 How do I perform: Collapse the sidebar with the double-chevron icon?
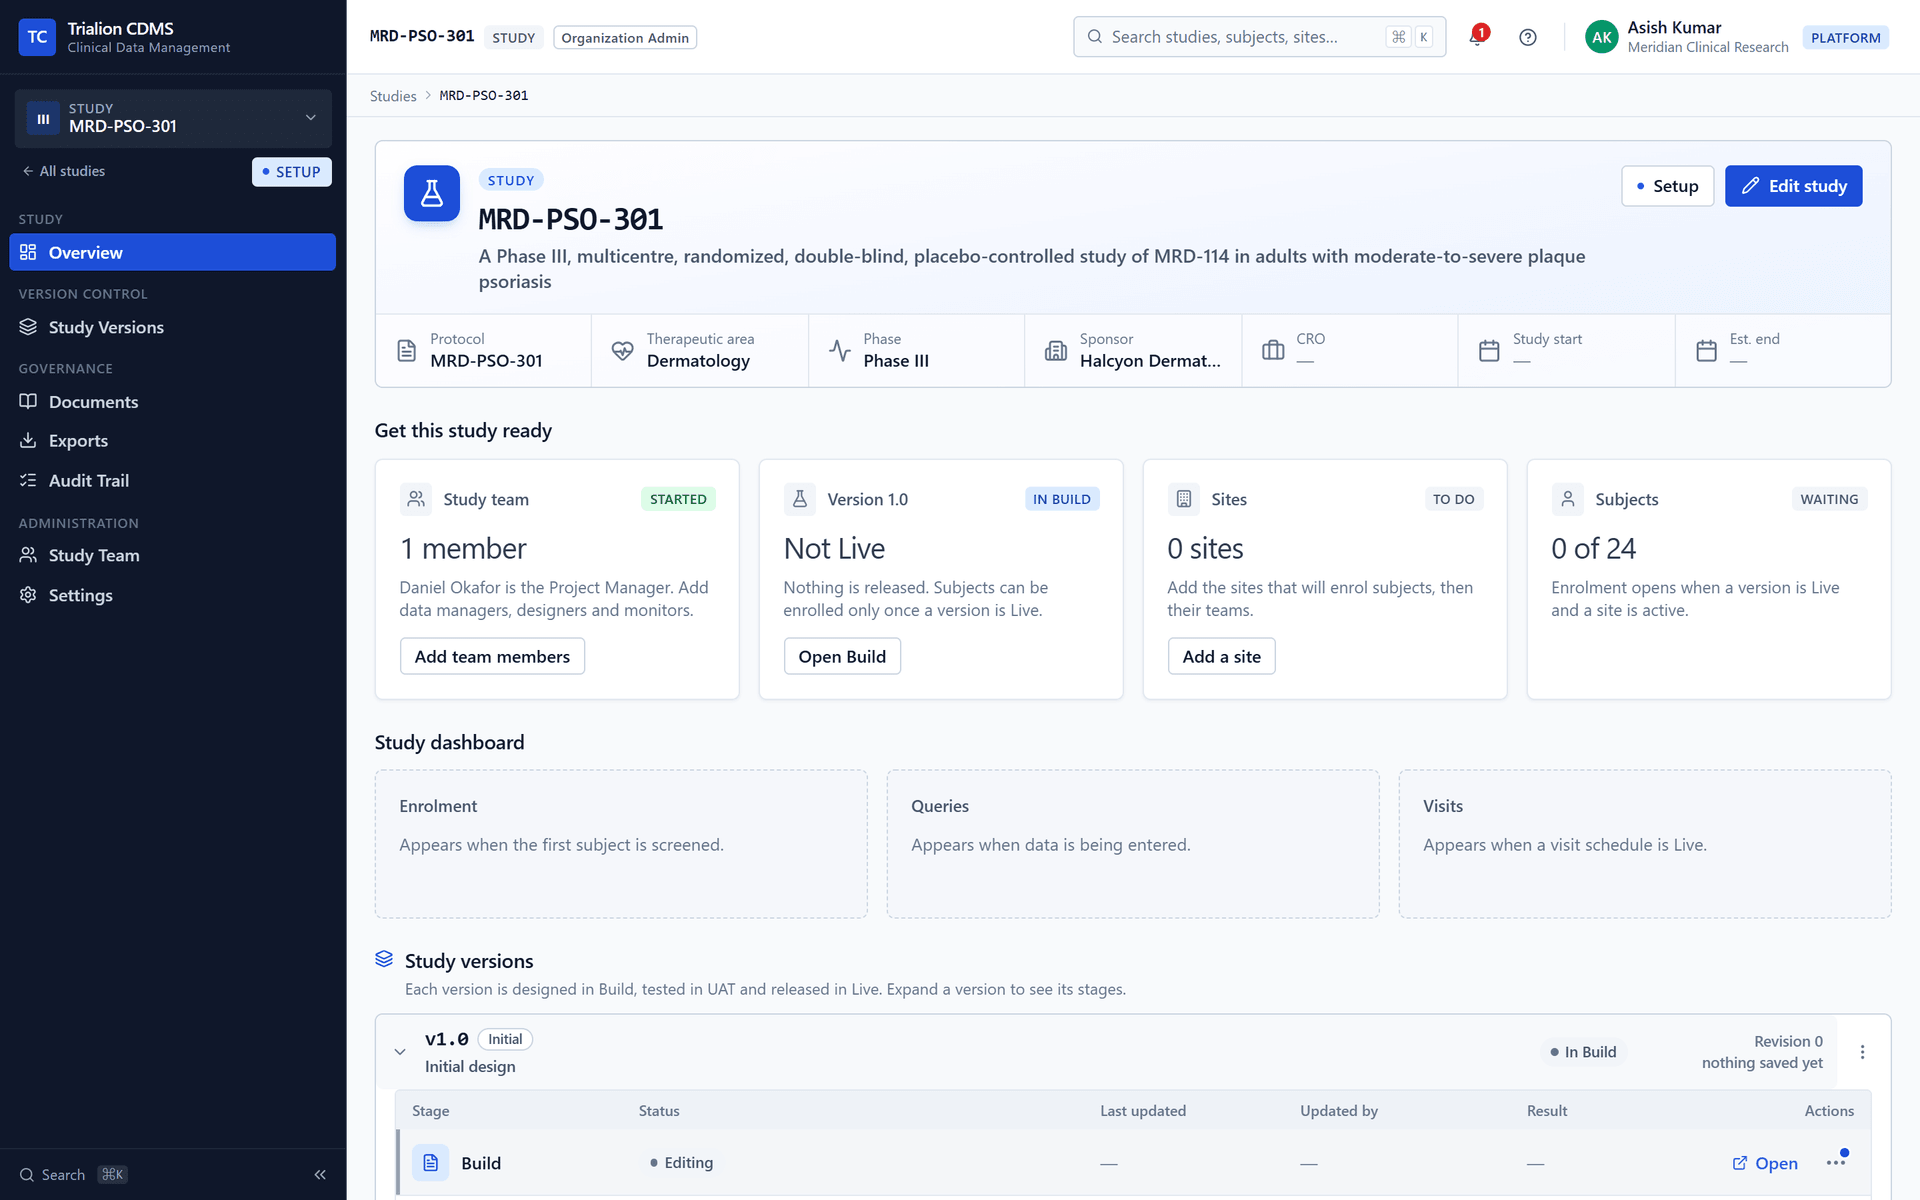[x=320, y=1175]
